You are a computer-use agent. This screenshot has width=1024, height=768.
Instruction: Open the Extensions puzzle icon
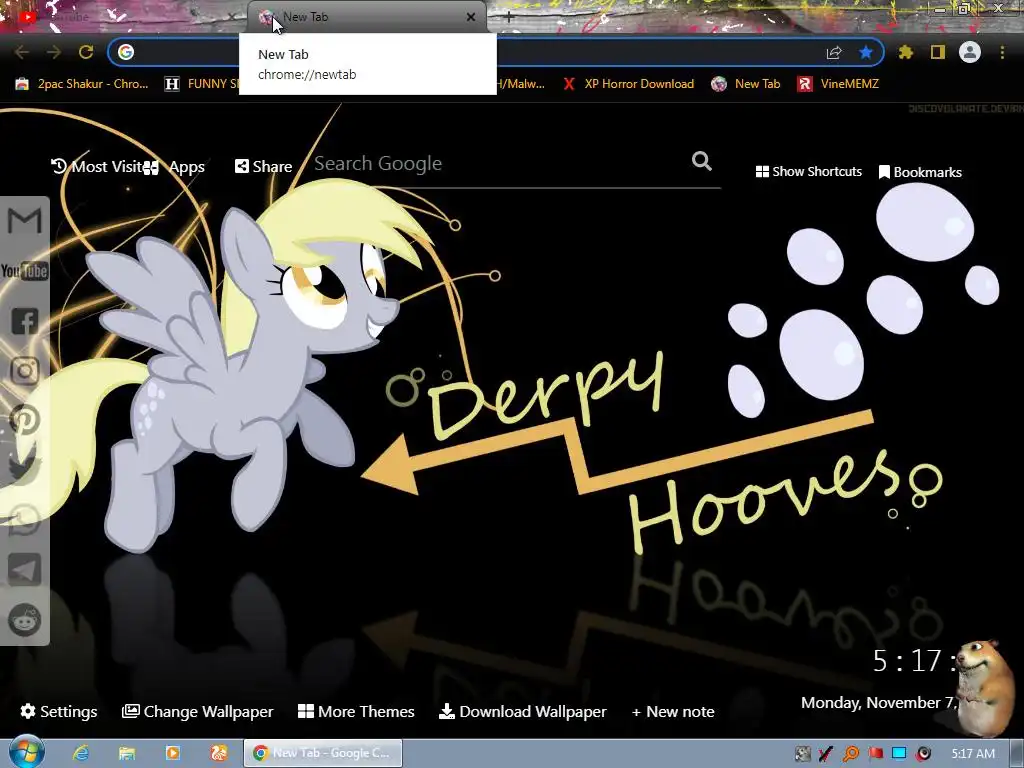[x=906, y=52]
